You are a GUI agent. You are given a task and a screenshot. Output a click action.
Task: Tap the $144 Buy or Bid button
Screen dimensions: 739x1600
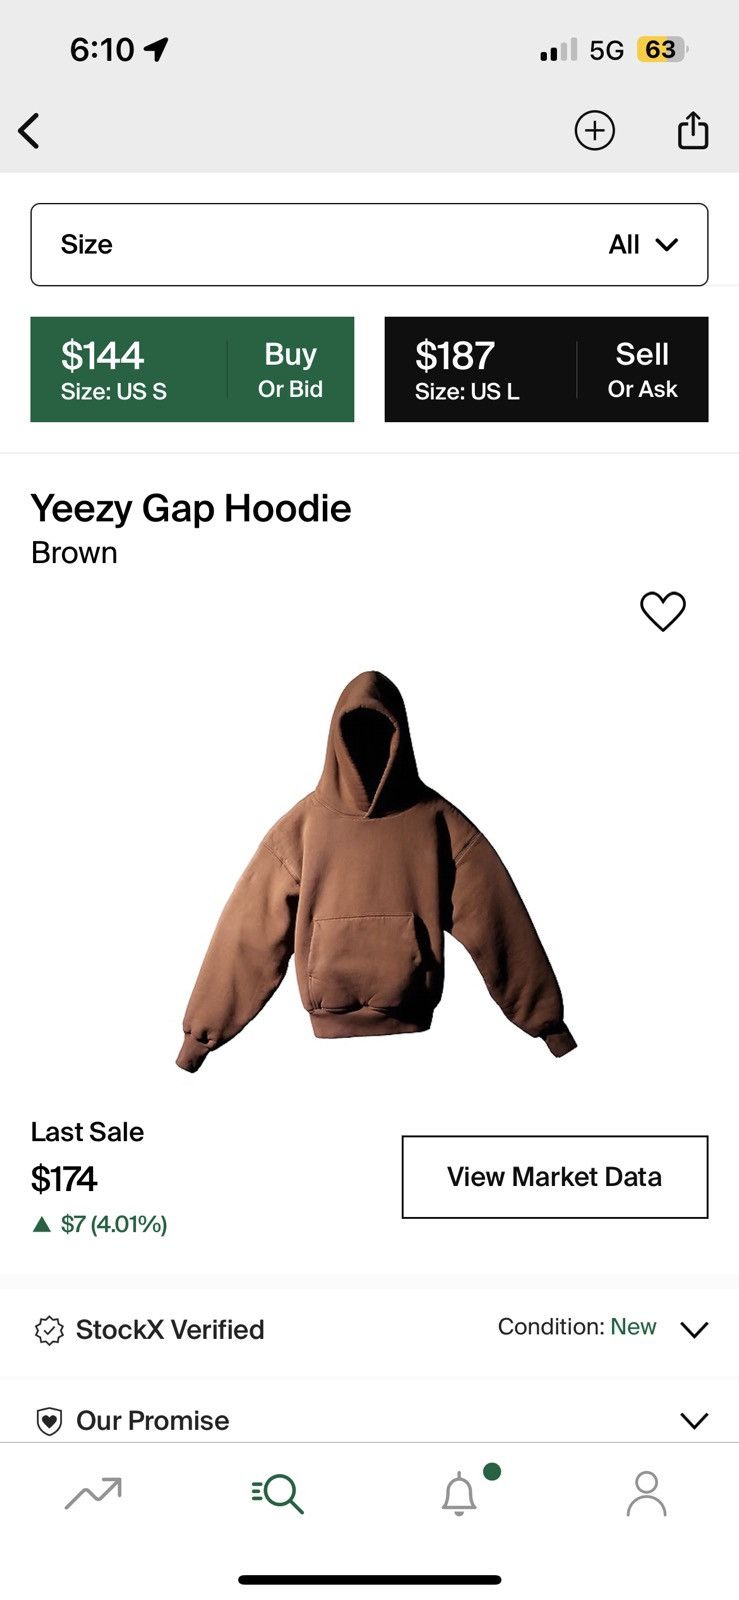click(x=192, y=370)
